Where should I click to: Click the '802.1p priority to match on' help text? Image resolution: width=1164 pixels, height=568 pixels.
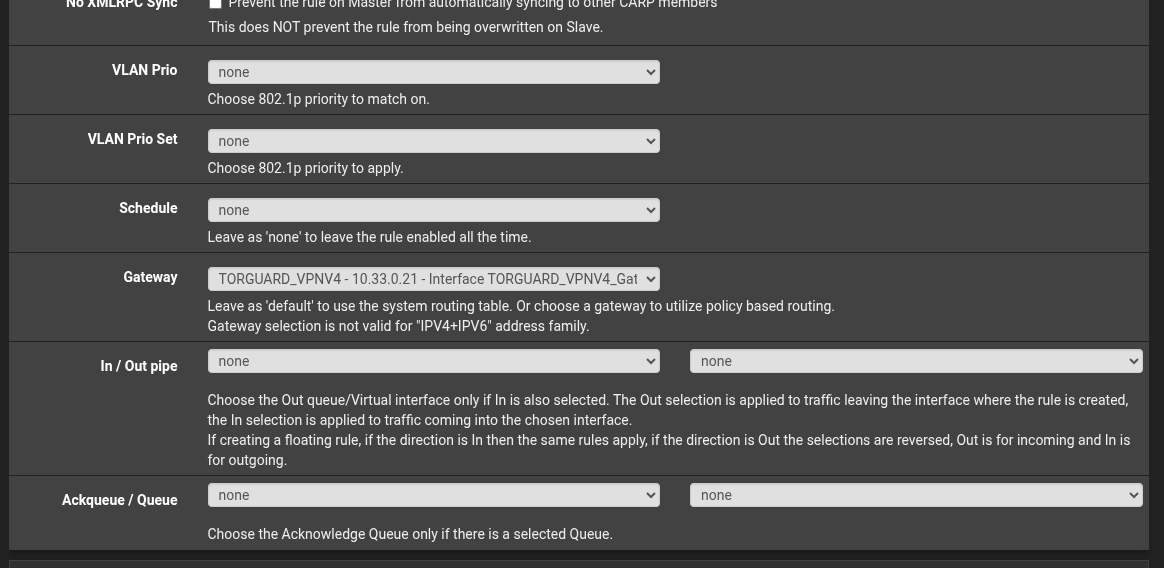coord(318,99)
